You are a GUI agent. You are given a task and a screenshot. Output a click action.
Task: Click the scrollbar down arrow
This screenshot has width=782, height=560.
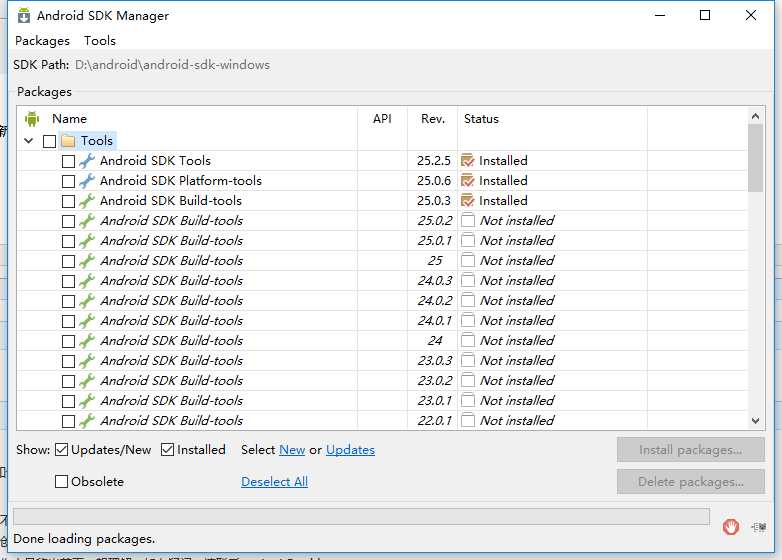[x=756, y=421]
